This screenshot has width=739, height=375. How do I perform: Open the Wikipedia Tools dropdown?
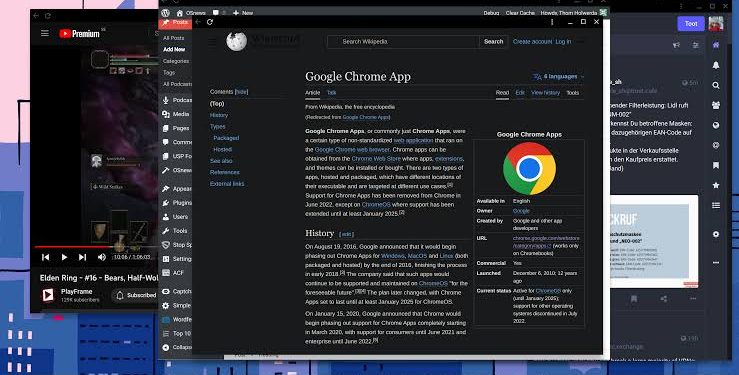573,93
